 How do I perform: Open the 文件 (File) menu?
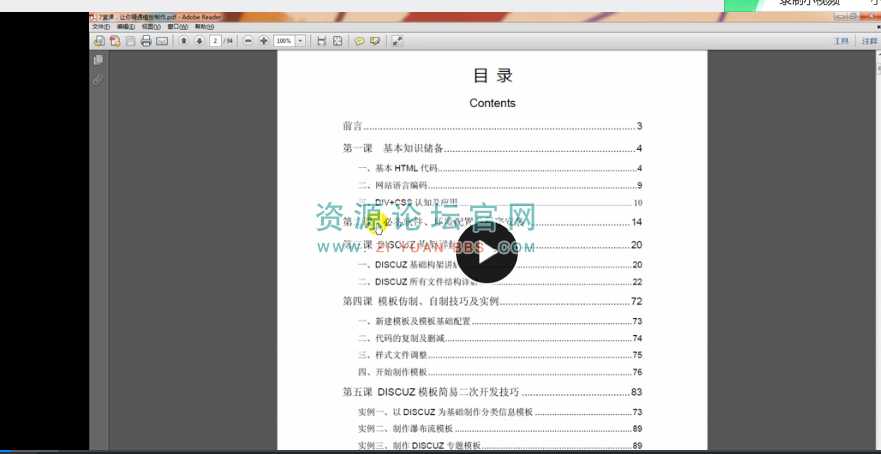pyautogui.click(x=101, y=26)
